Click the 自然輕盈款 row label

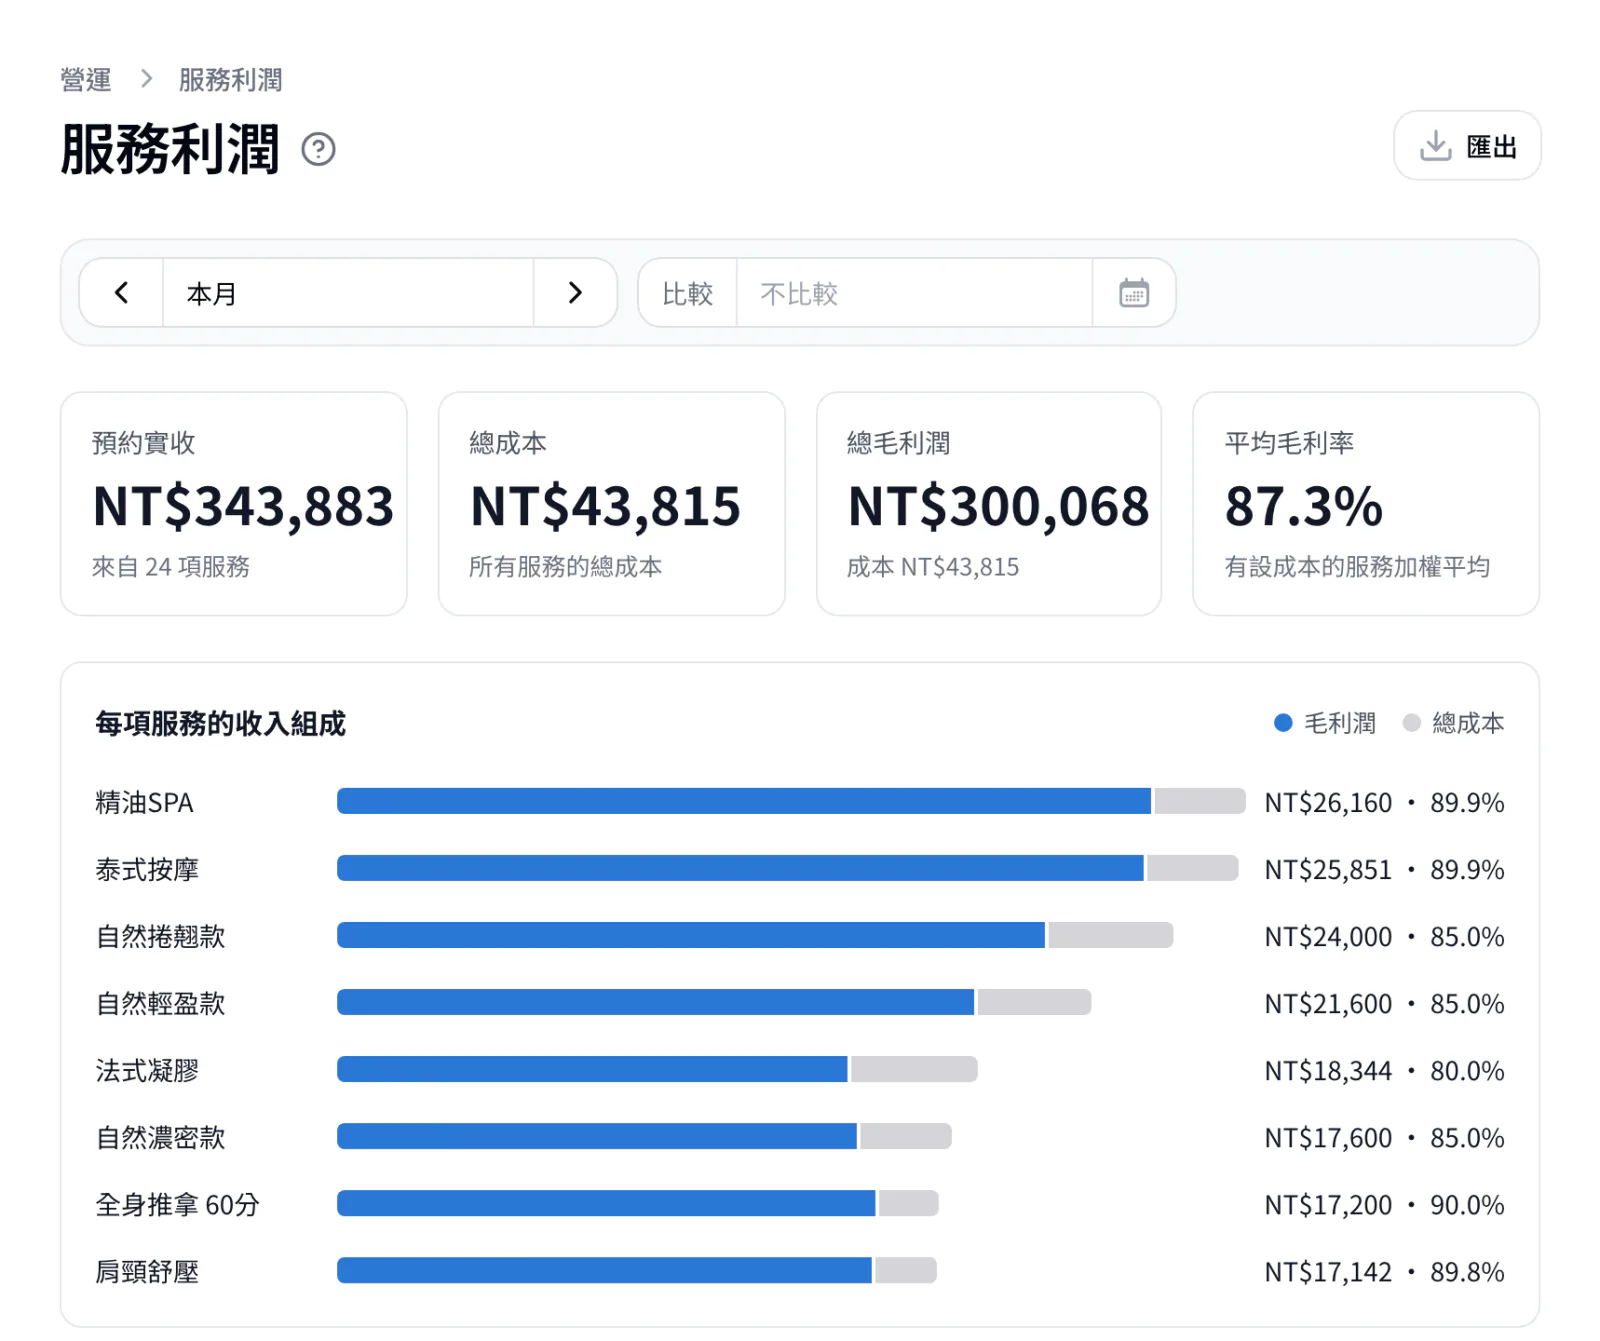tap(160, 1004)
